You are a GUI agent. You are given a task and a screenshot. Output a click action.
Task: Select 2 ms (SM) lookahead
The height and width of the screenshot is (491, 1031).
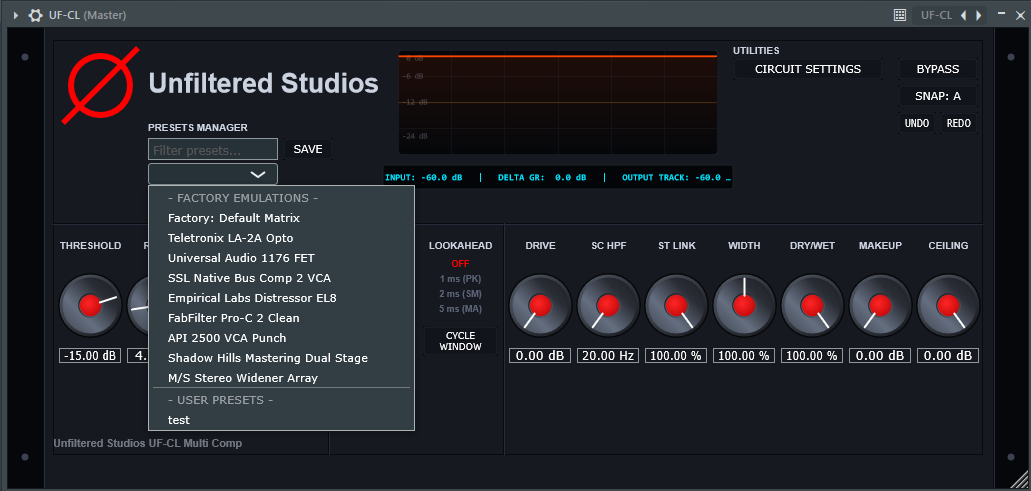(x=460, y=293)
